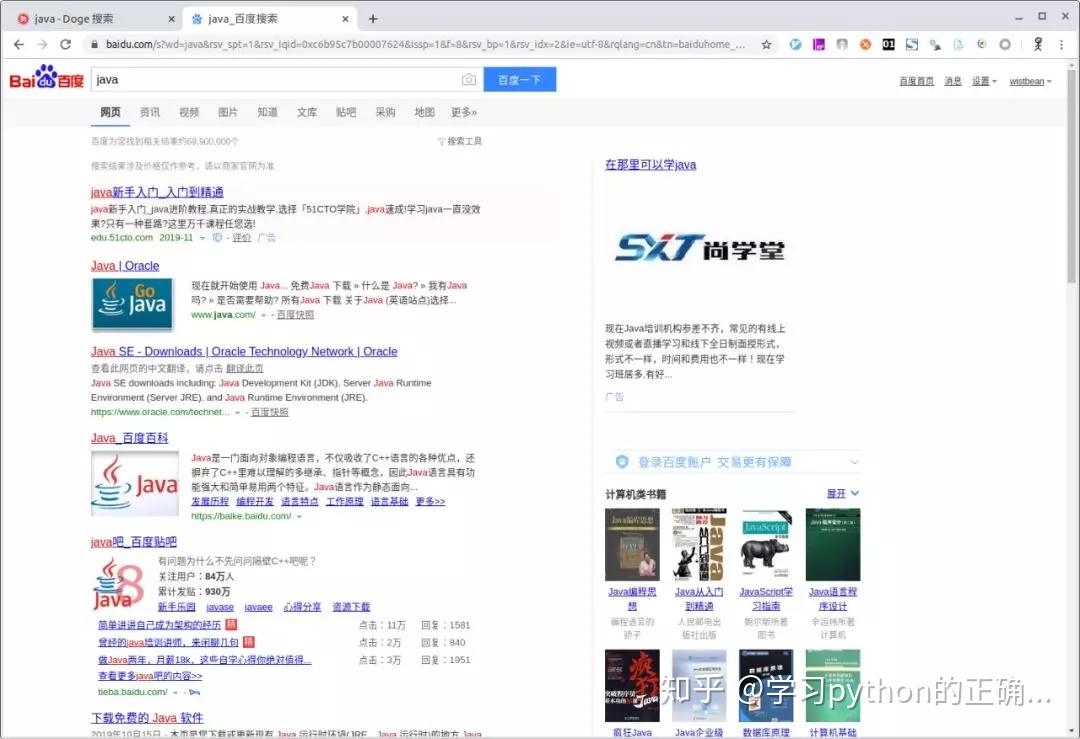Open the 百度首页 link
The image size is (1080, 739).
click(916, 81)
